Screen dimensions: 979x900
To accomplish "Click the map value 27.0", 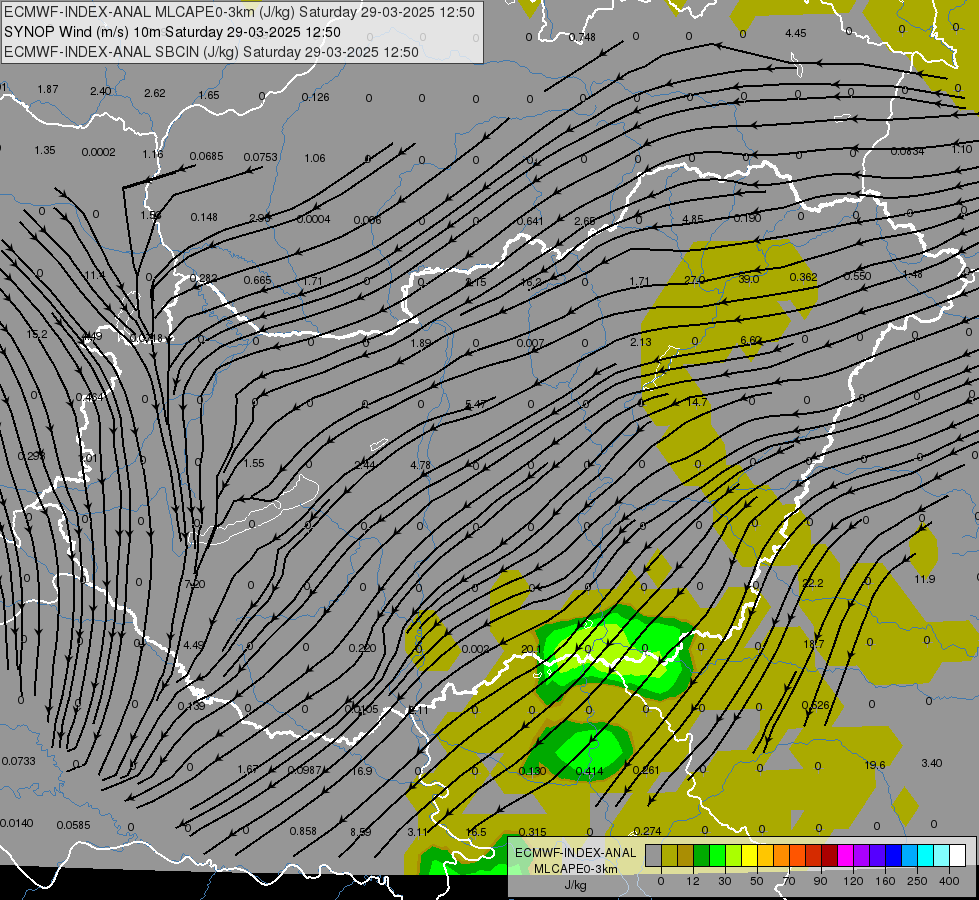I will [694, 280].
